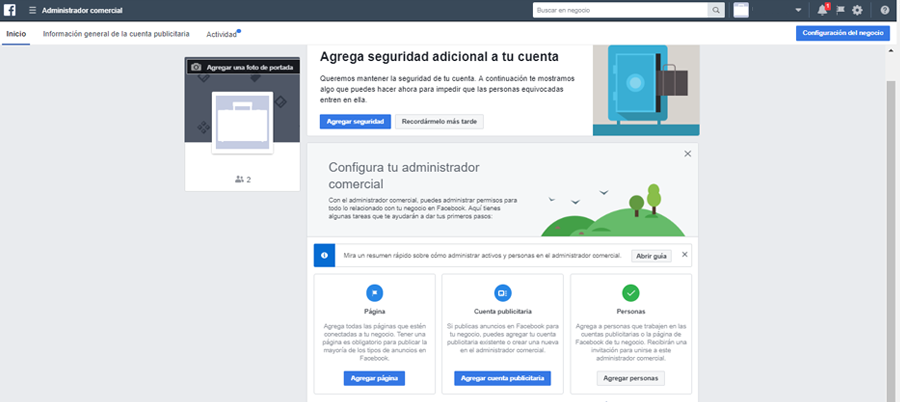Click the Agregar personas button
Image resolution: width=900 pixels, height=402 pixels.
(631, 378)
